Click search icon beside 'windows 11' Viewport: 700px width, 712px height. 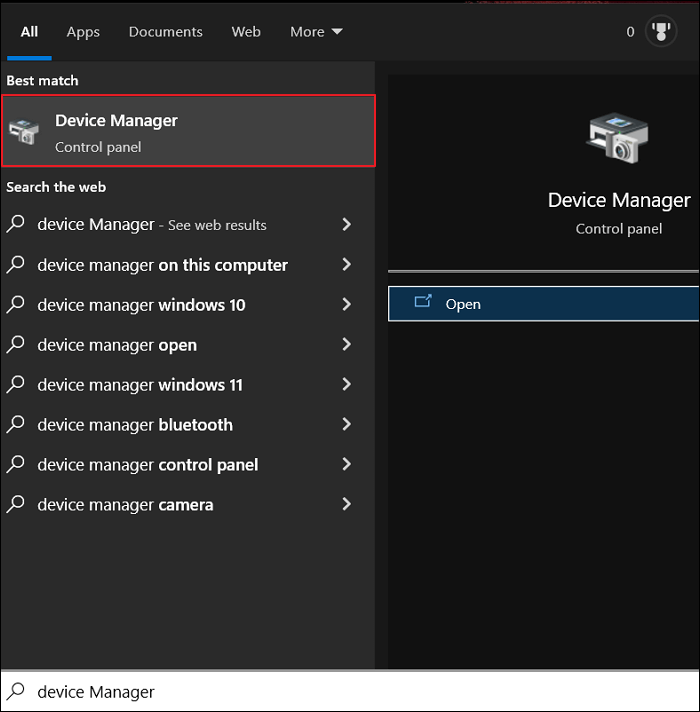point(15,384)
